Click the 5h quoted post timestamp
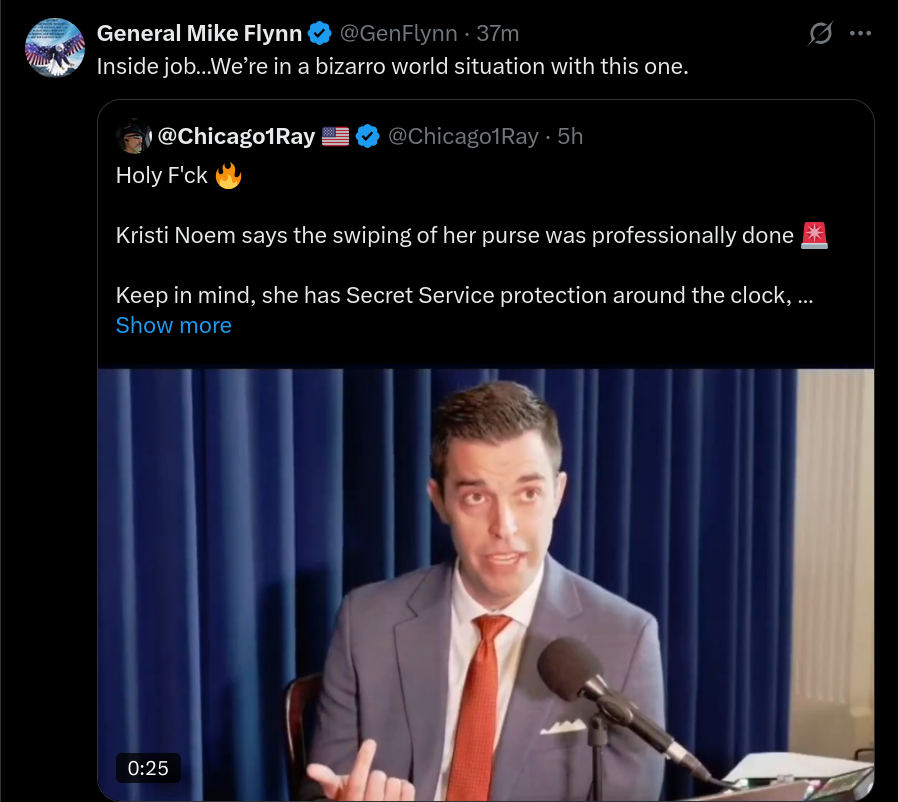Image resolution: width=898 pixels, height=802 pixels. (x=570, y=136)
